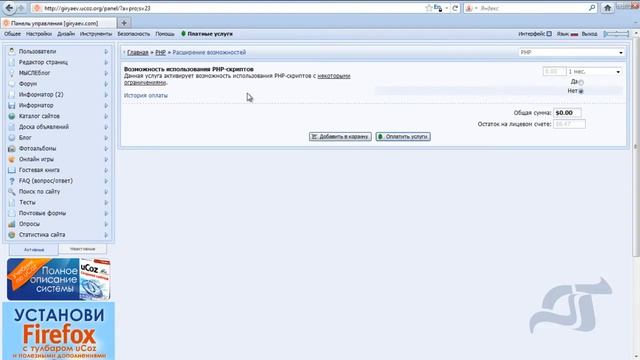This screenshot has height=360, width=640.
Task: Click Добавить в корзину button
Action: click(x=340, y=136)
